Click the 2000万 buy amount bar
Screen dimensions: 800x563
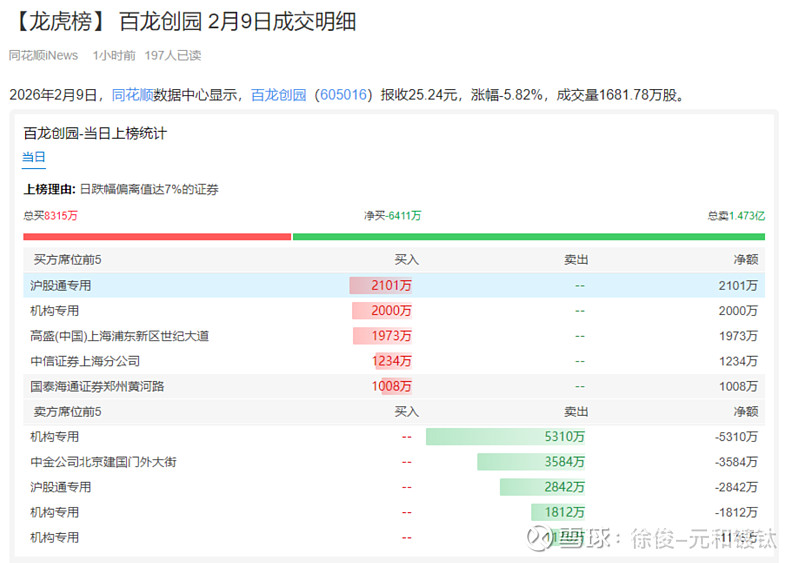point(382,310)
